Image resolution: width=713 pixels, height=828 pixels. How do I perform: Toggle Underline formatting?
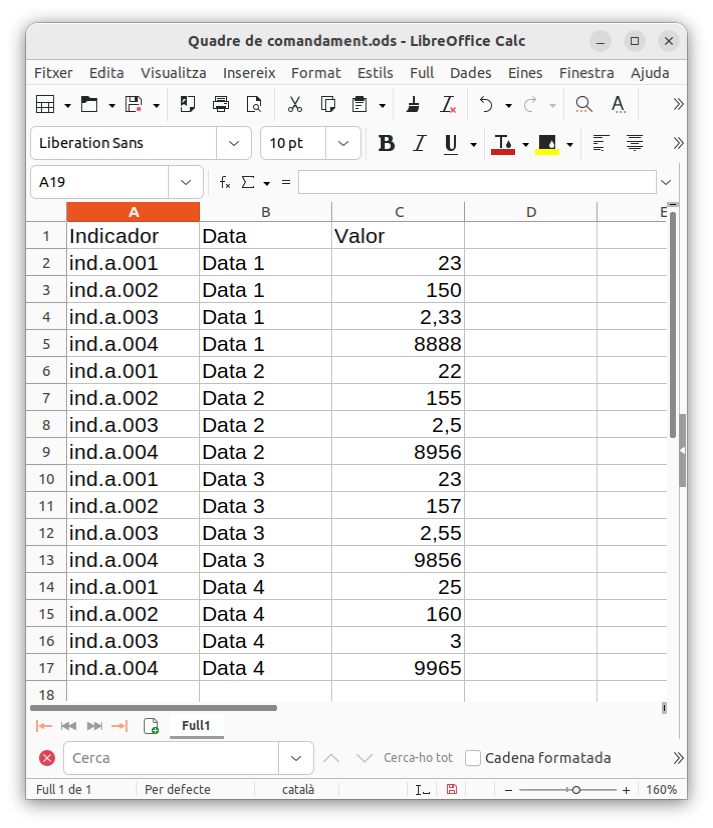tap(451, 143)
